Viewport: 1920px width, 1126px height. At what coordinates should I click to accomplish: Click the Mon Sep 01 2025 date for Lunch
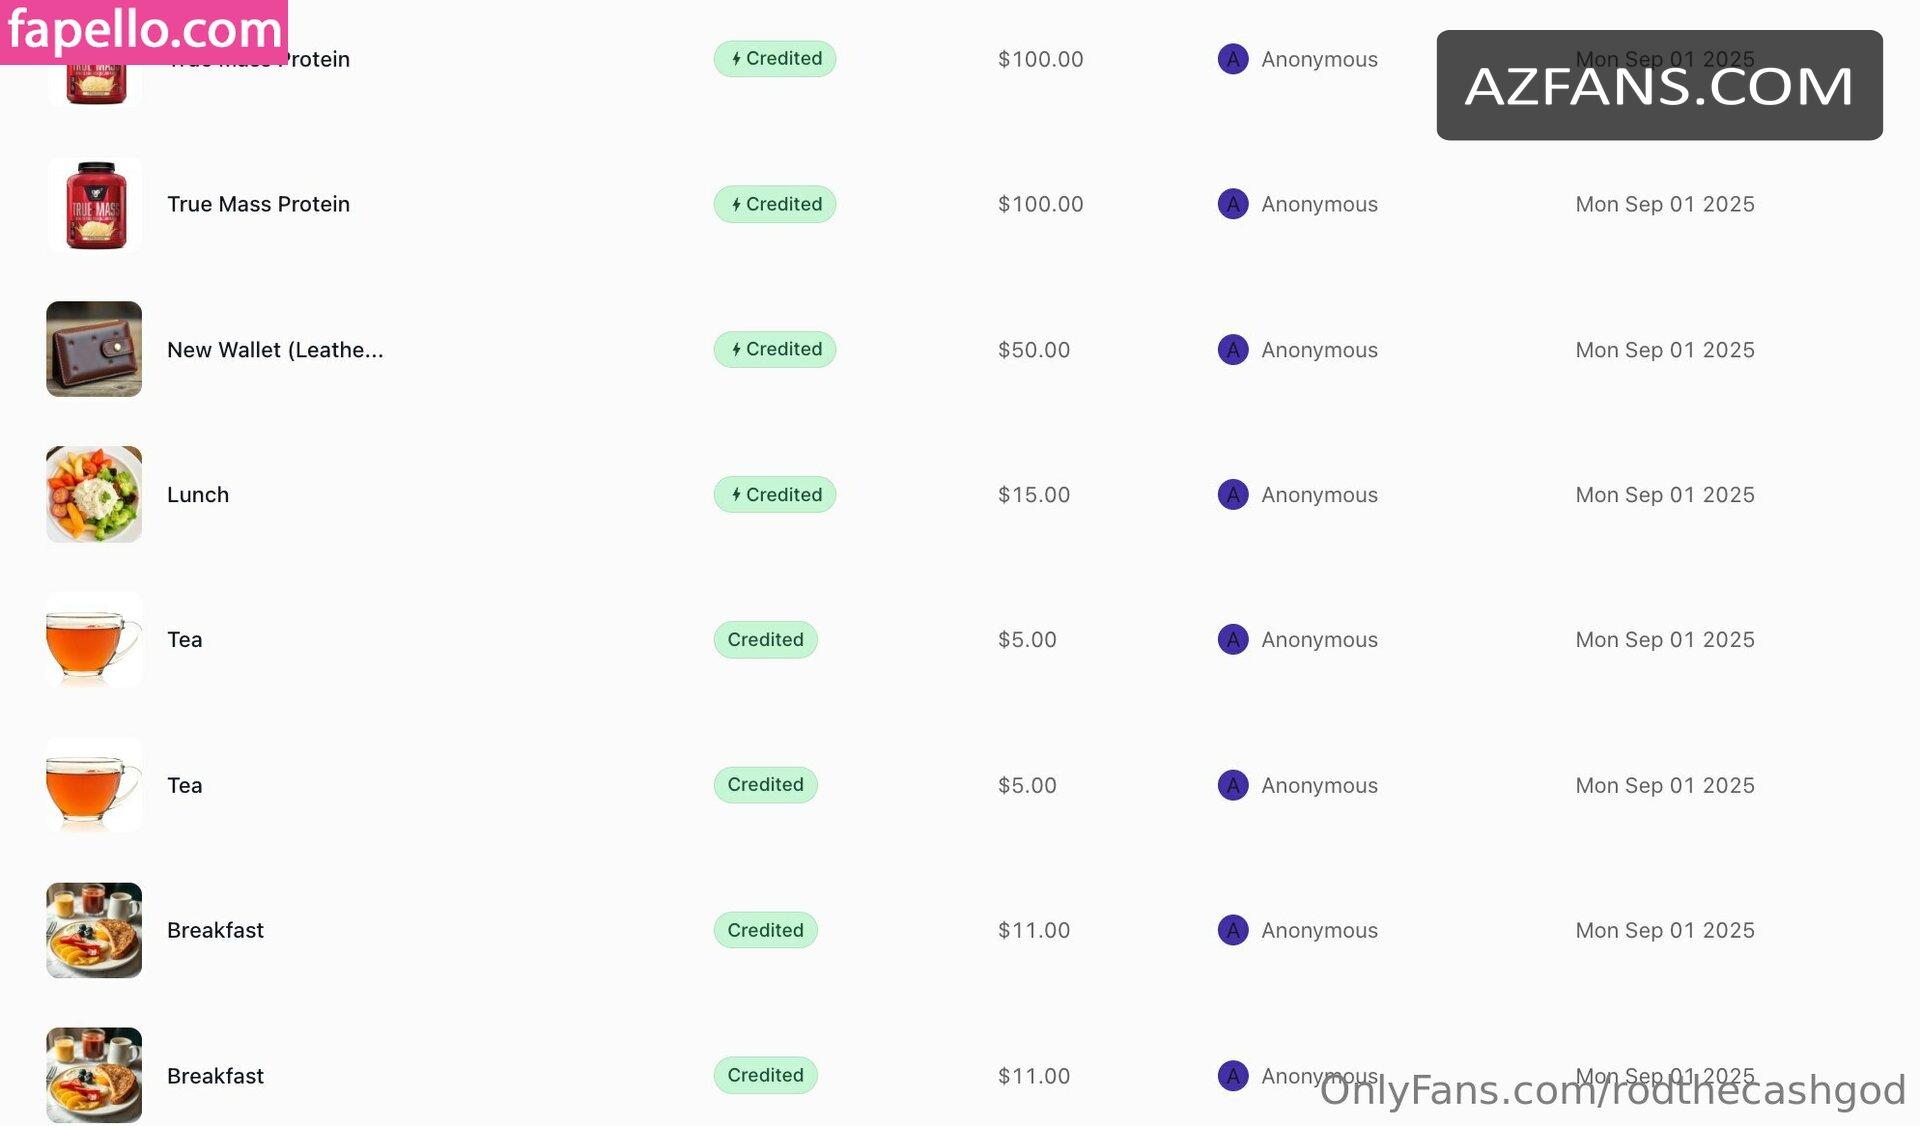coord(1664,494)
